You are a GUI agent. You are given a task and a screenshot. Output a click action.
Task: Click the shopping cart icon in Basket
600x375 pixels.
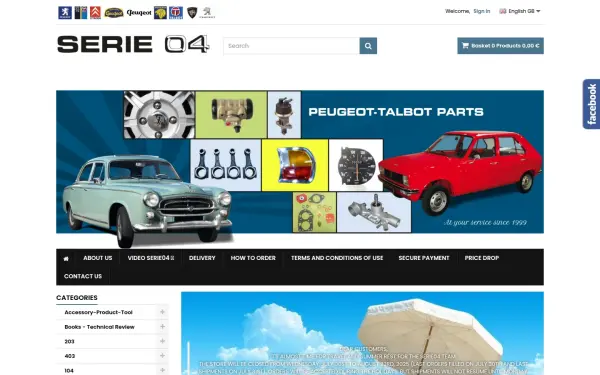[x=465, y=46]
